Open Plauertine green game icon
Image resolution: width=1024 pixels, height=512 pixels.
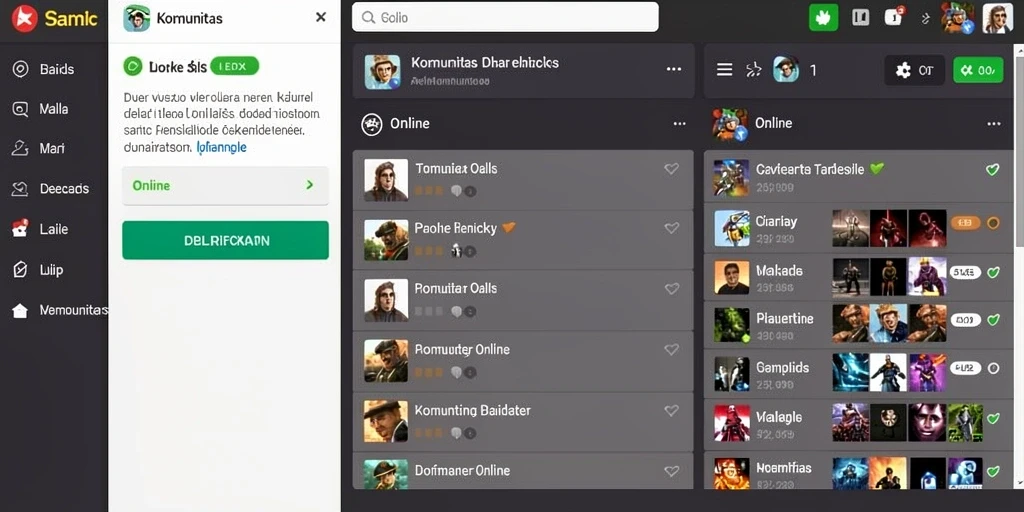pos(731,325)
